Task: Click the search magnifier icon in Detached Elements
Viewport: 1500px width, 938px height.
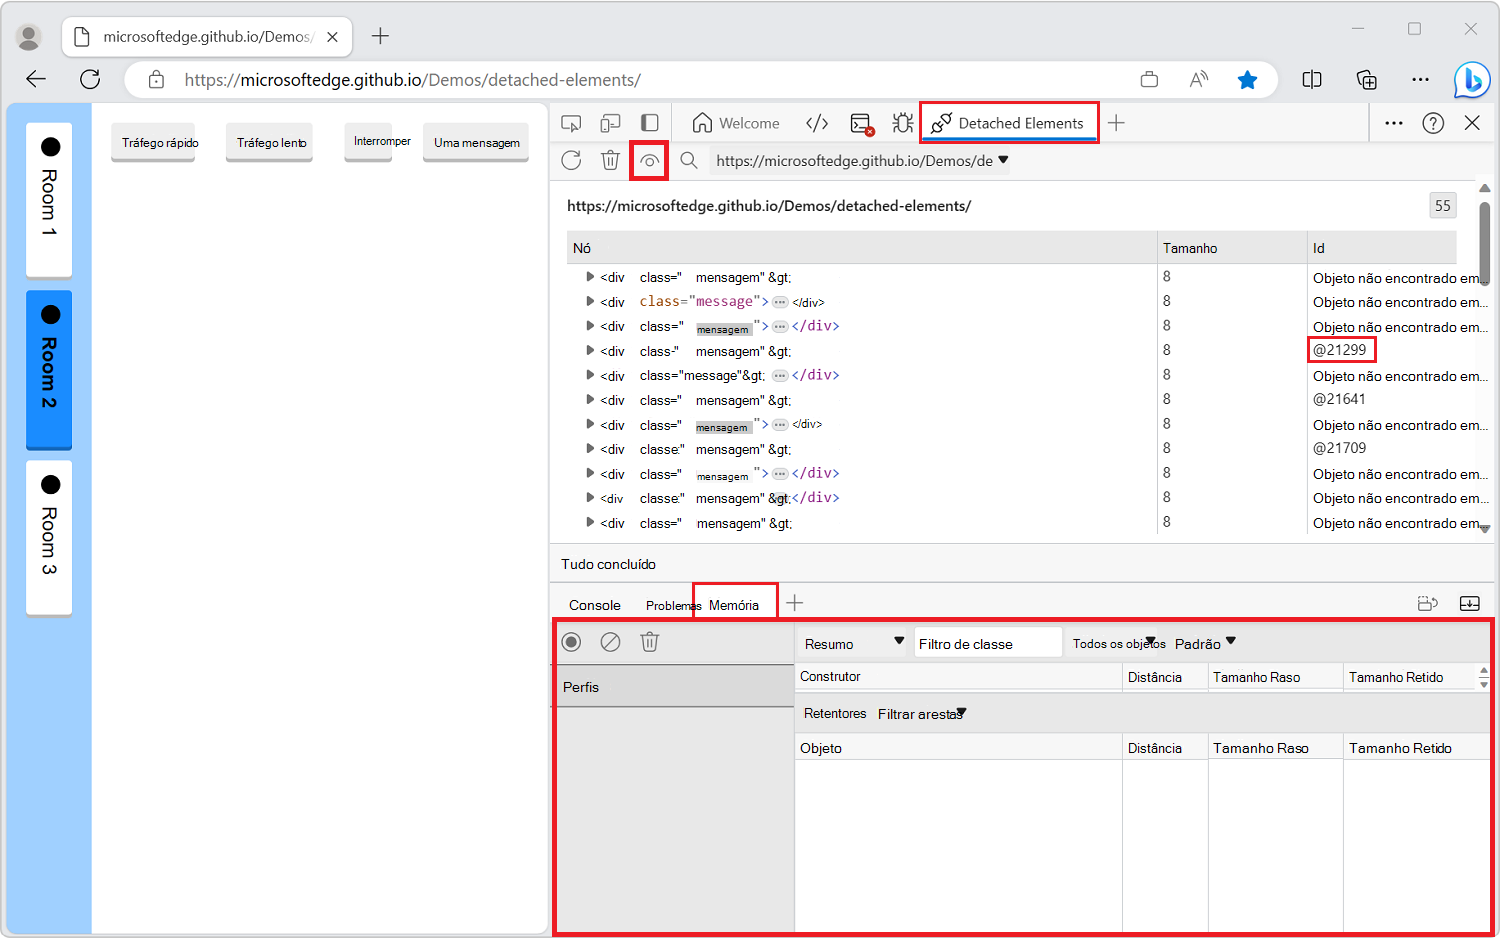Action: pos(689,160)
